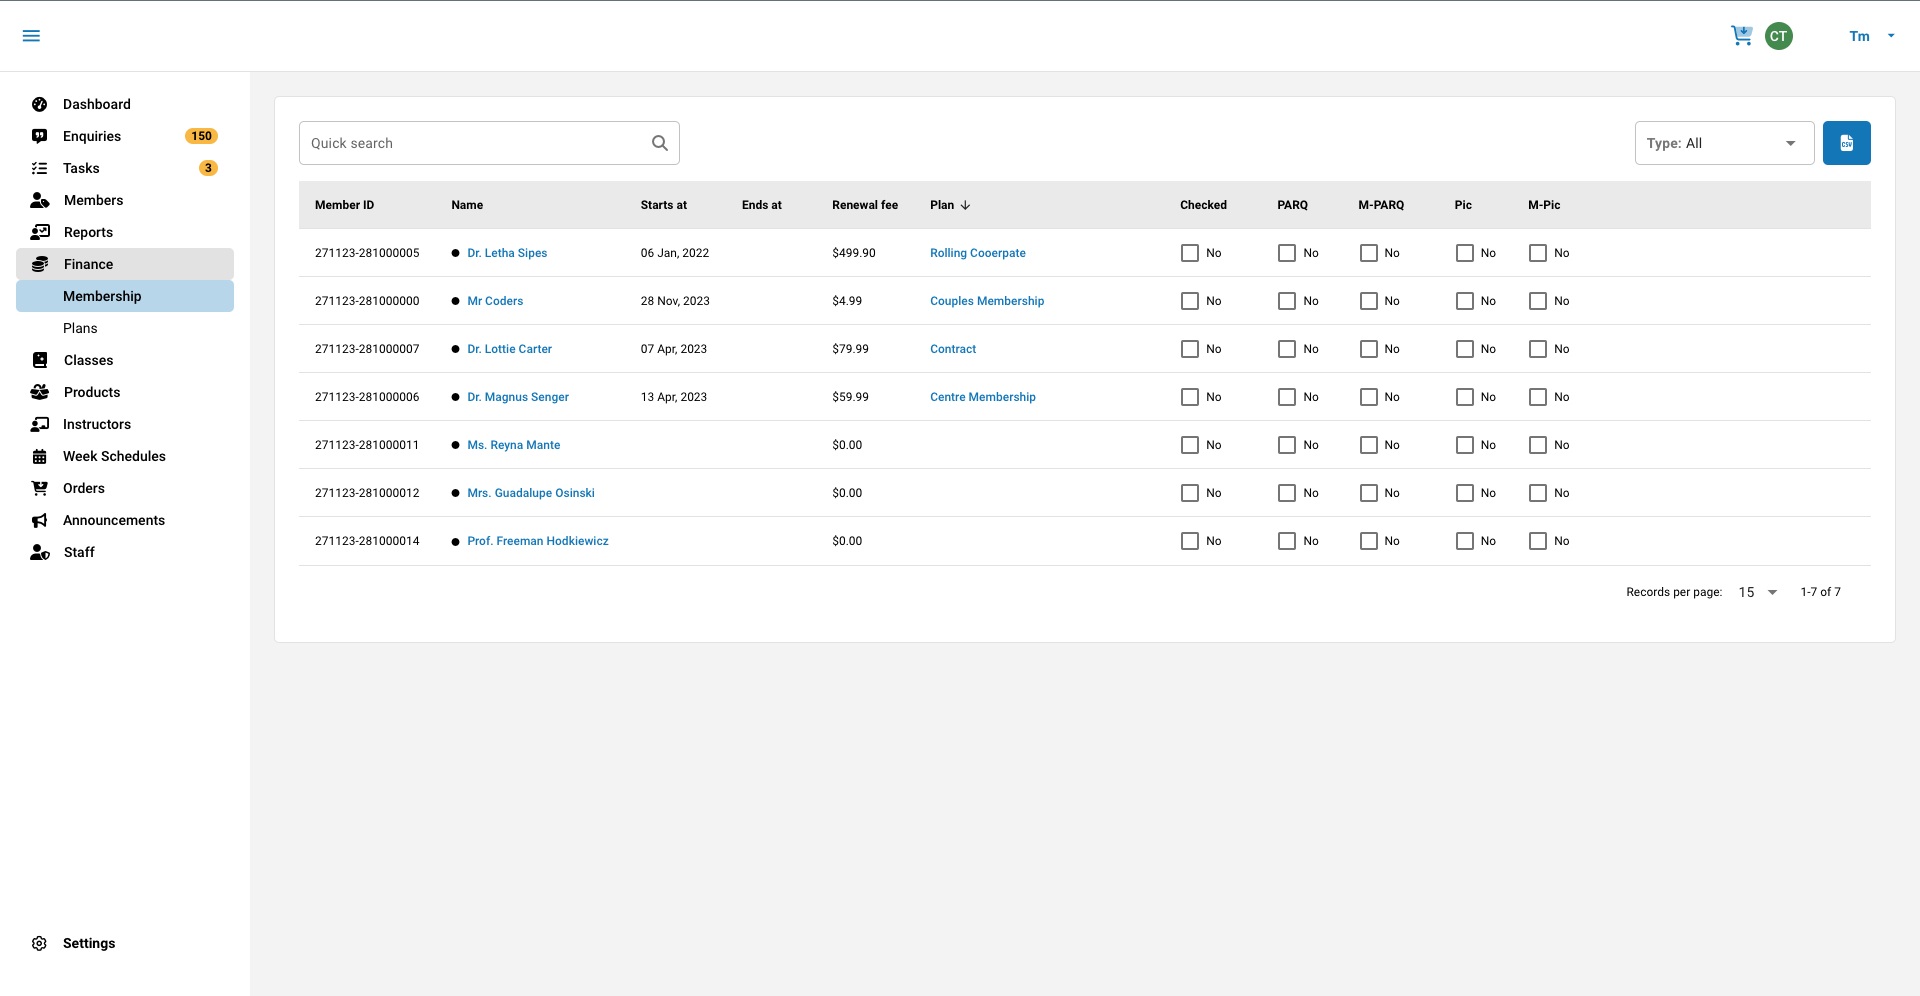This screenshot has height=996, width=1920.
Task: Enable Pic checkbox for Dr. Lottie Carter
Action: (x=1464, y=349)
